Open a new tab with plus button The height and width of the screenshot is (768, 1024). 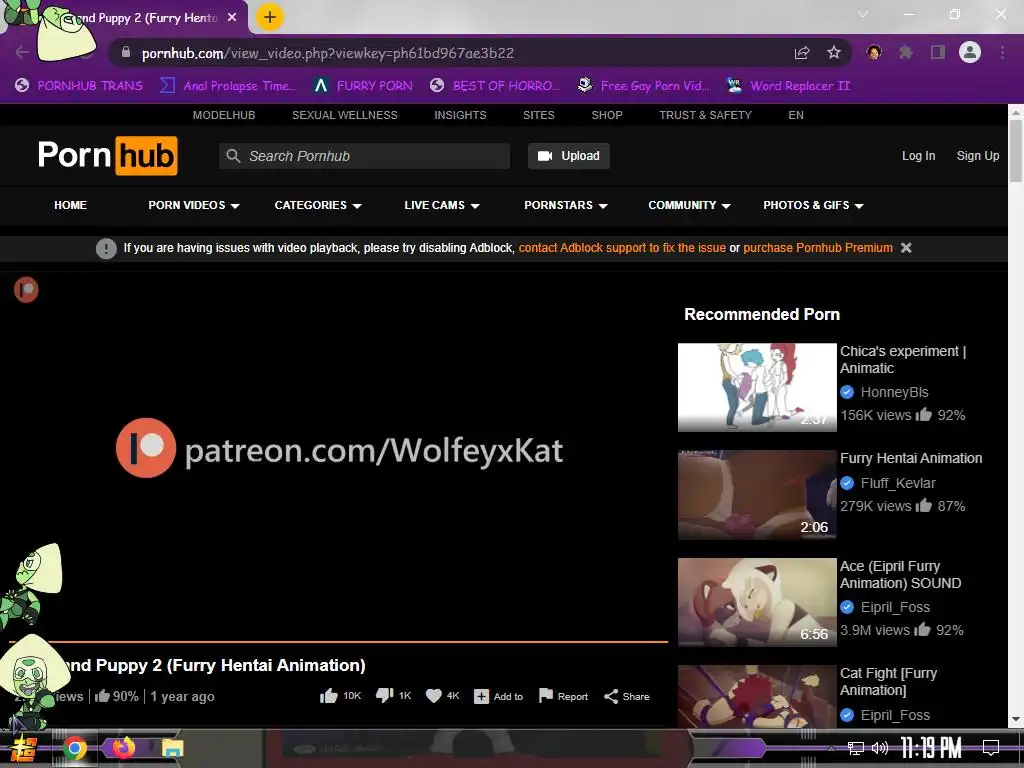point(270,17)
